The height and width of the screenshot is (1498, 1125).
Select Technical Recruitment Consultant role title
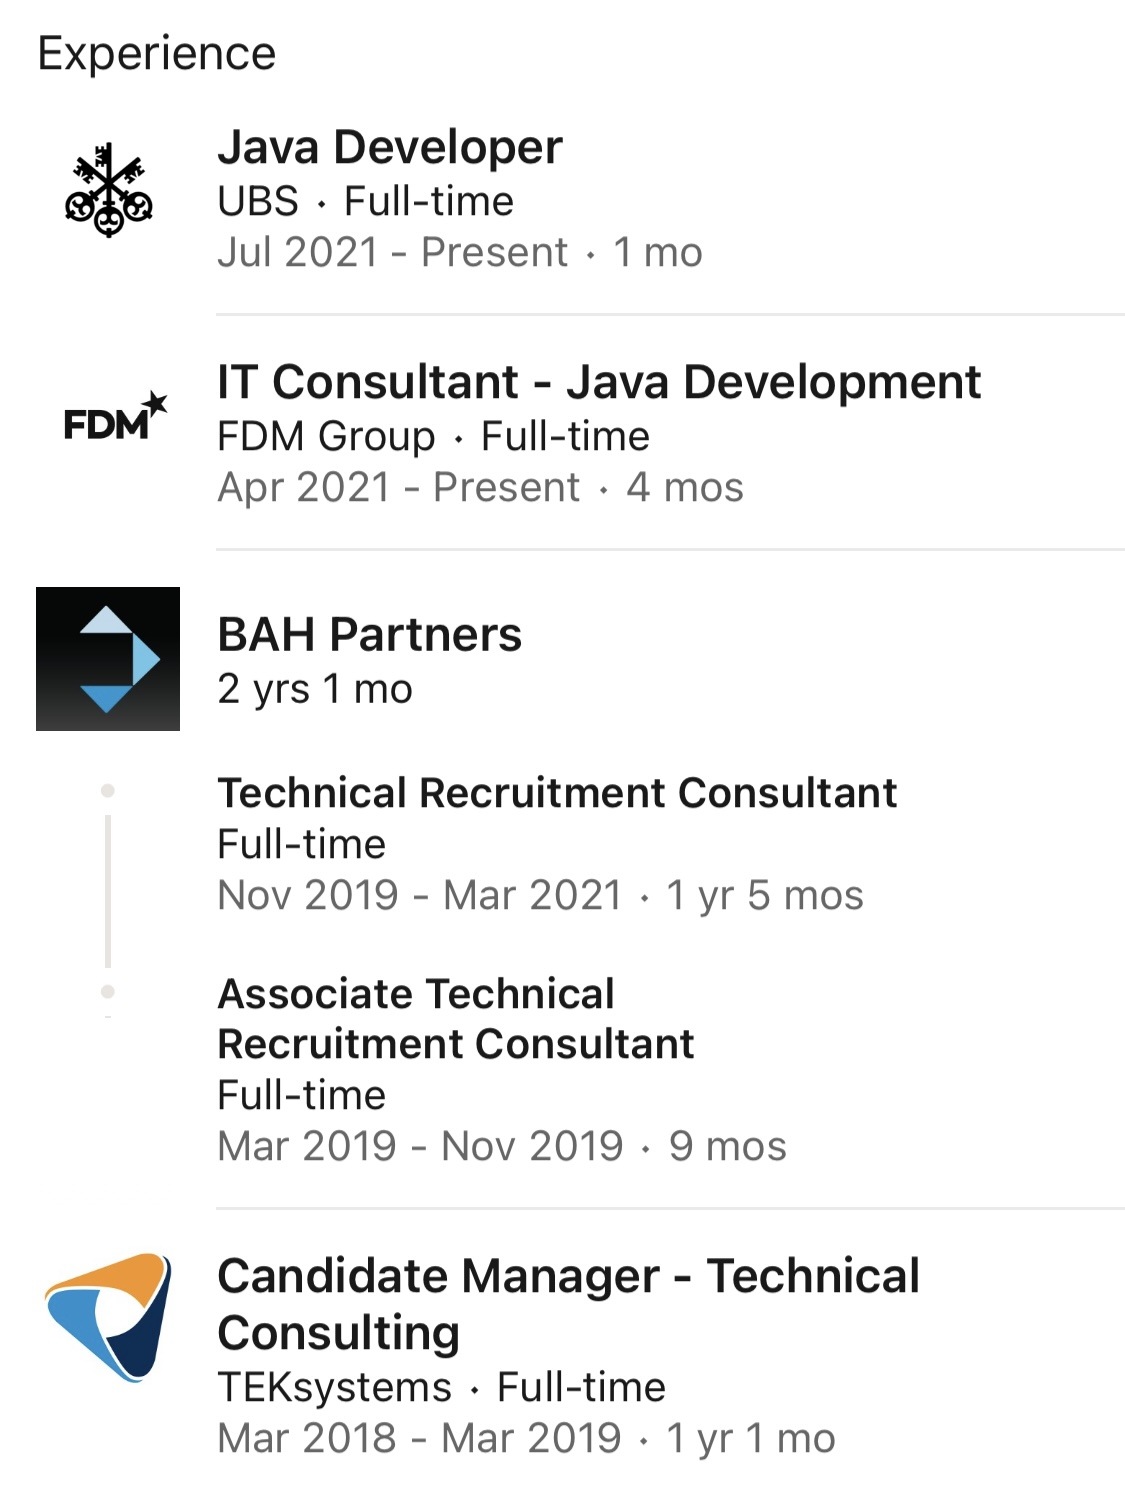[x=556, y=793]
